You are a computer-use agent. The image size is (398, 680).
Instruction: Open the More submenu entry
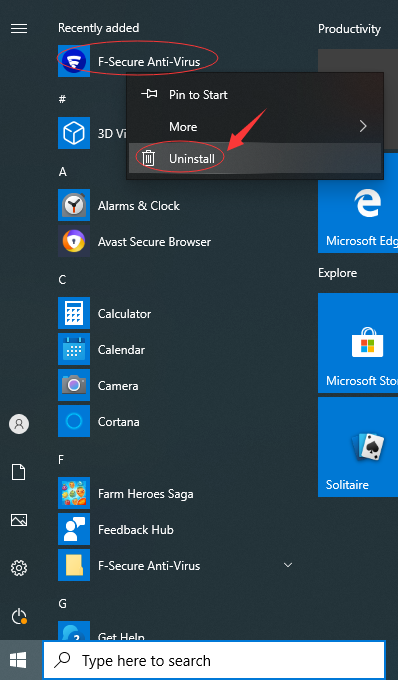(255, 127)
